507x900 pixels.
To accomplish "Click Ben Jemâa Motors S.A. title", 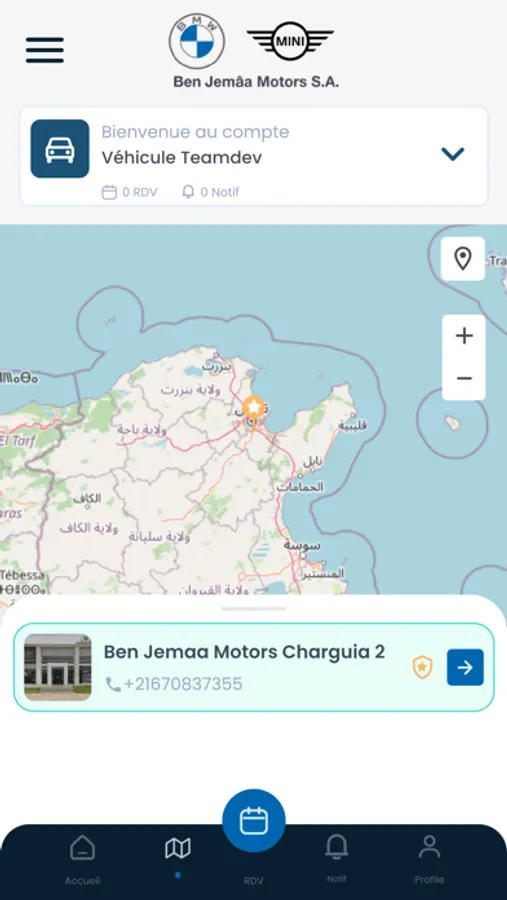I will (256, 82).
